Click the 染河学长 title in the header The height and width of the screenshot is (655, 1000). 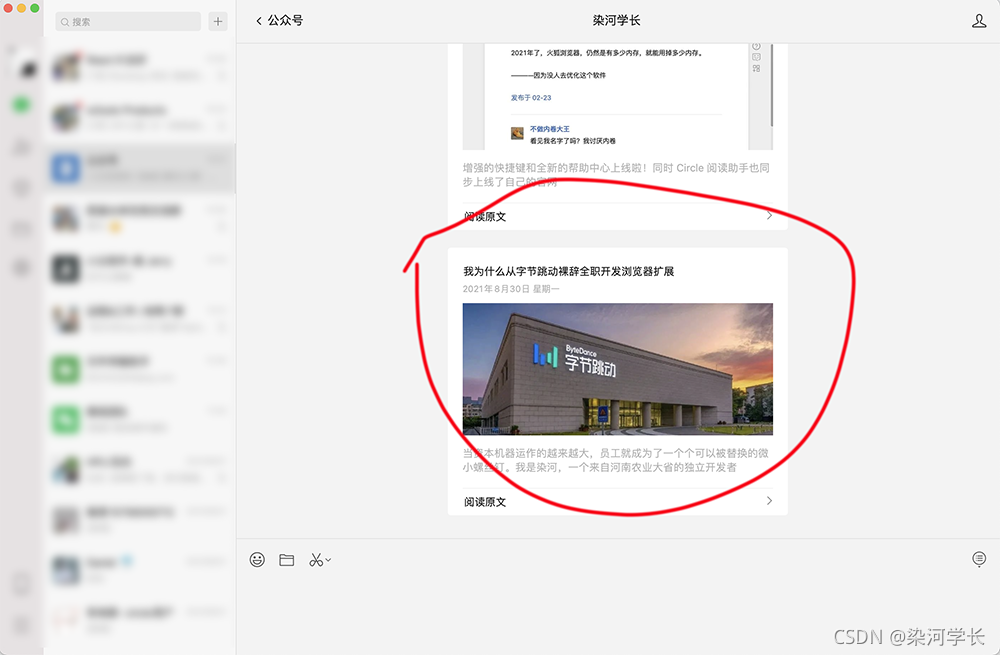click(616, 20)
